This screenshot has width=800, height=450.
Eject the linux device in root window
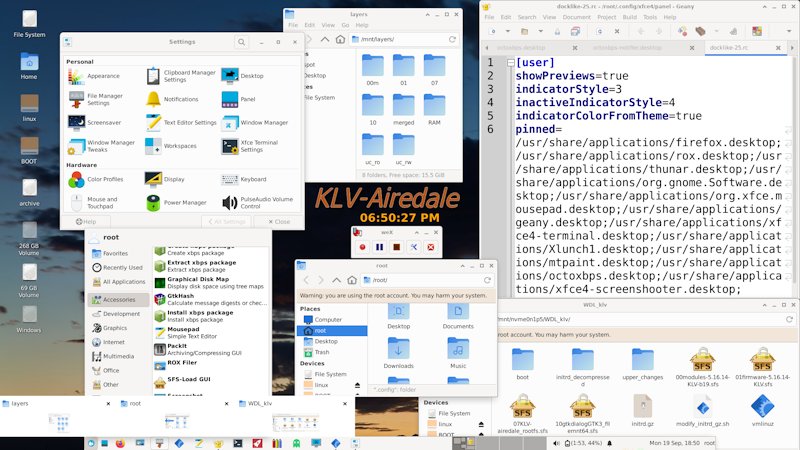click(x=357, y=385)
